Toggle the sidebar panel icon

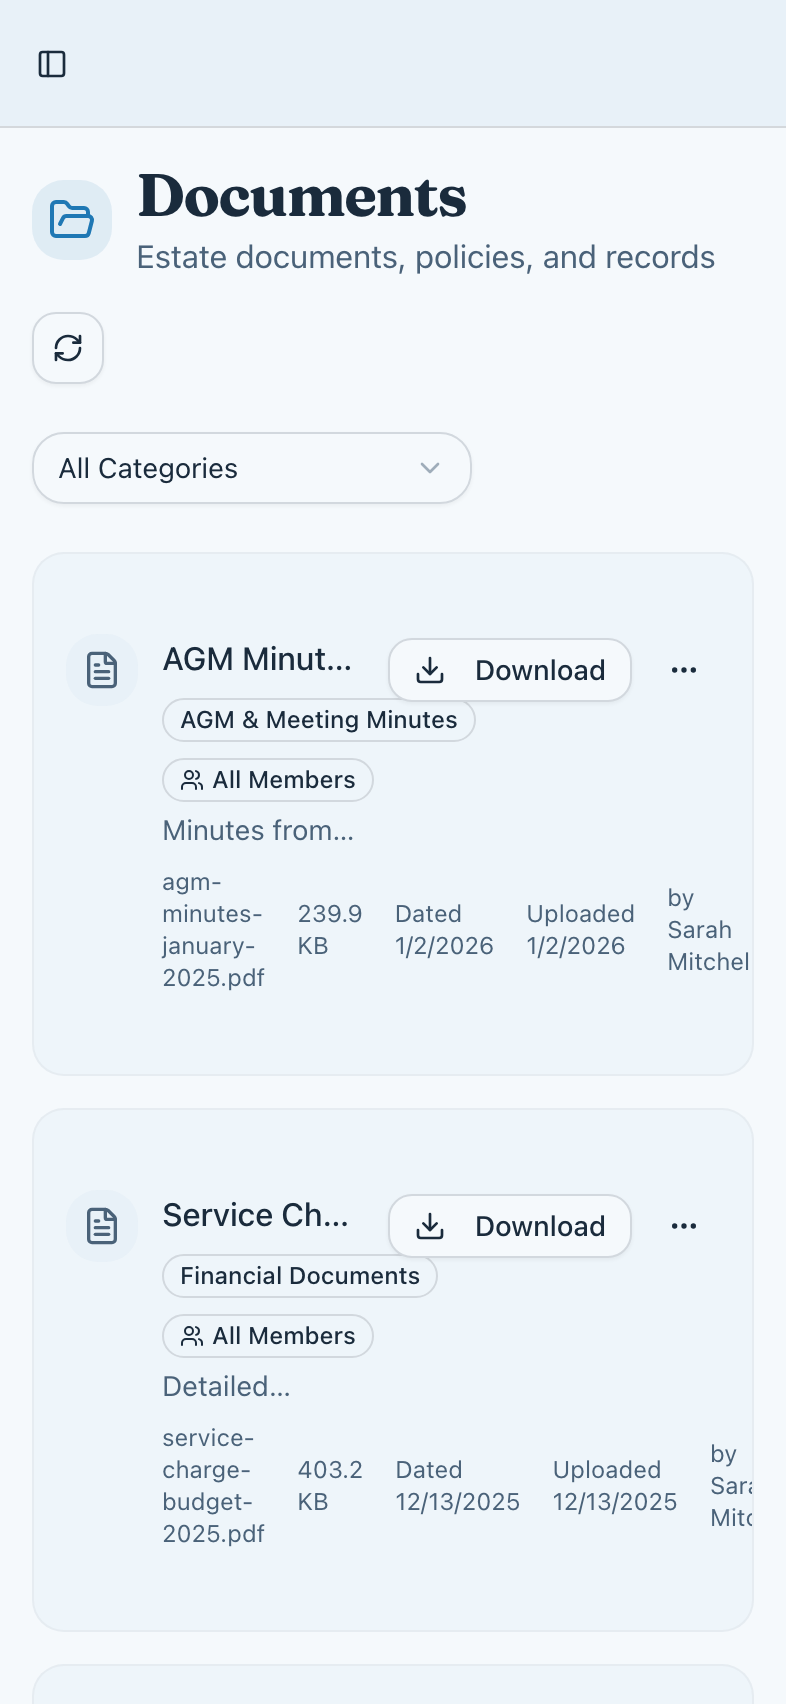click(x=52, y=64)
